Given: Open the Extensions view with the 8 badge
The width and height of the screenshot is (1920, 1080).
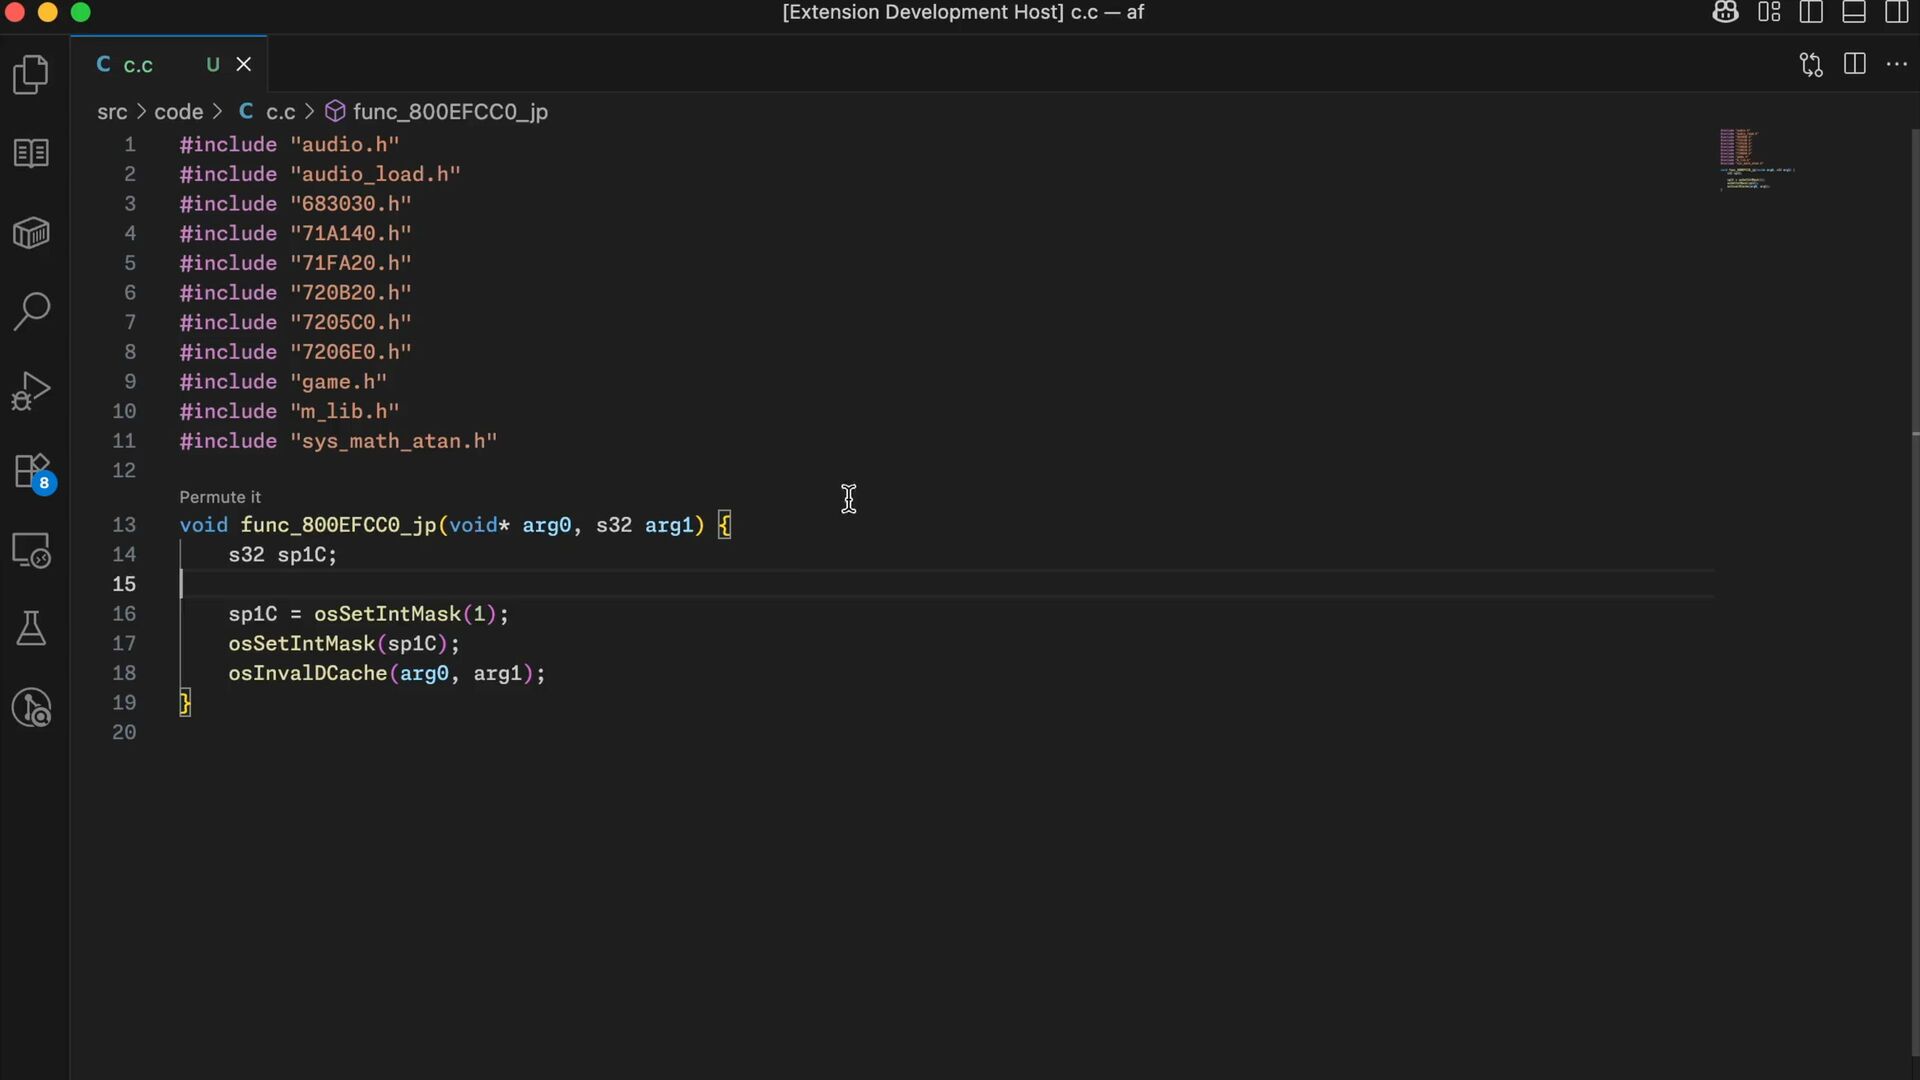Looking at the screenshot, I should point(31,471).
